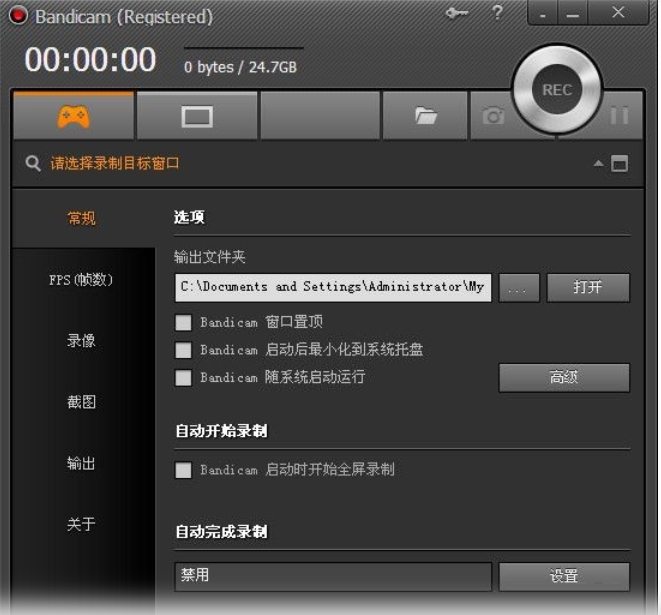Viewport: 661px width, 615px height.
Task: Open the output folder icon tab
Action: 425,116
